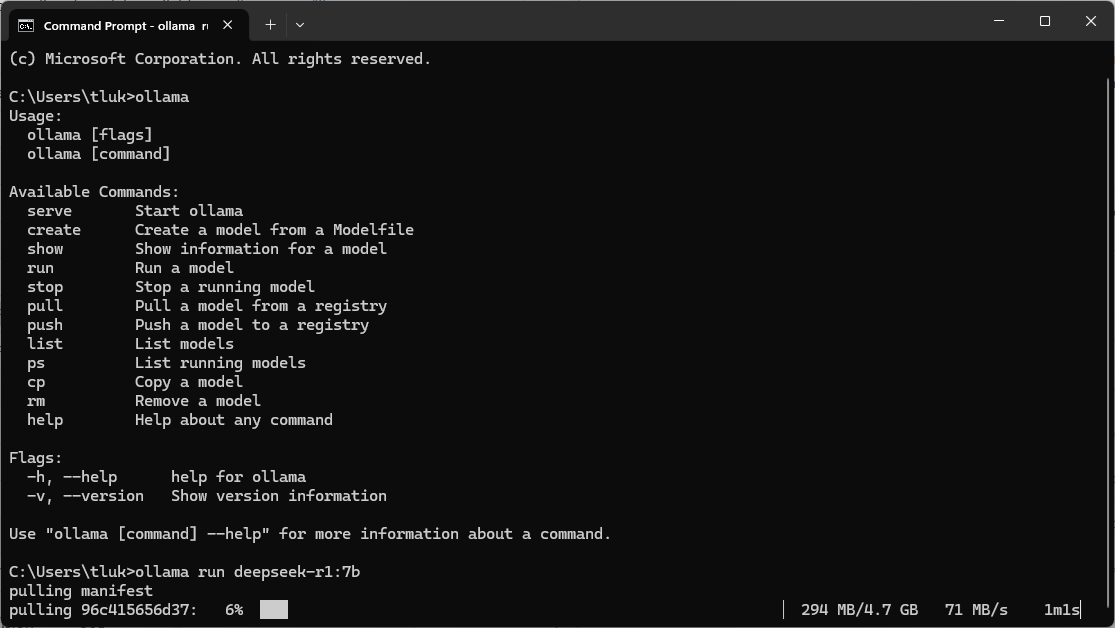Click the 'pull' command in list
This screenshot has height=628, width=1115.
click(45, 306)
